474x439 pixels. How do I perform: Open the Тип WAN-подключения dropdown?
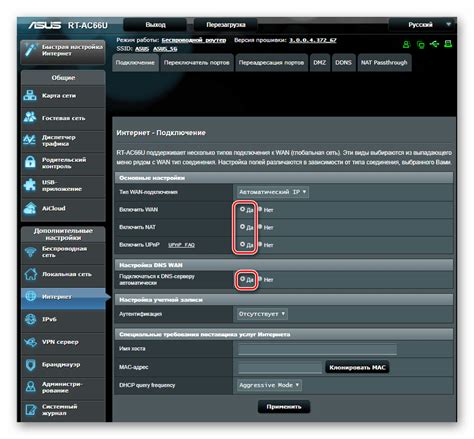(x=273, y=192)
